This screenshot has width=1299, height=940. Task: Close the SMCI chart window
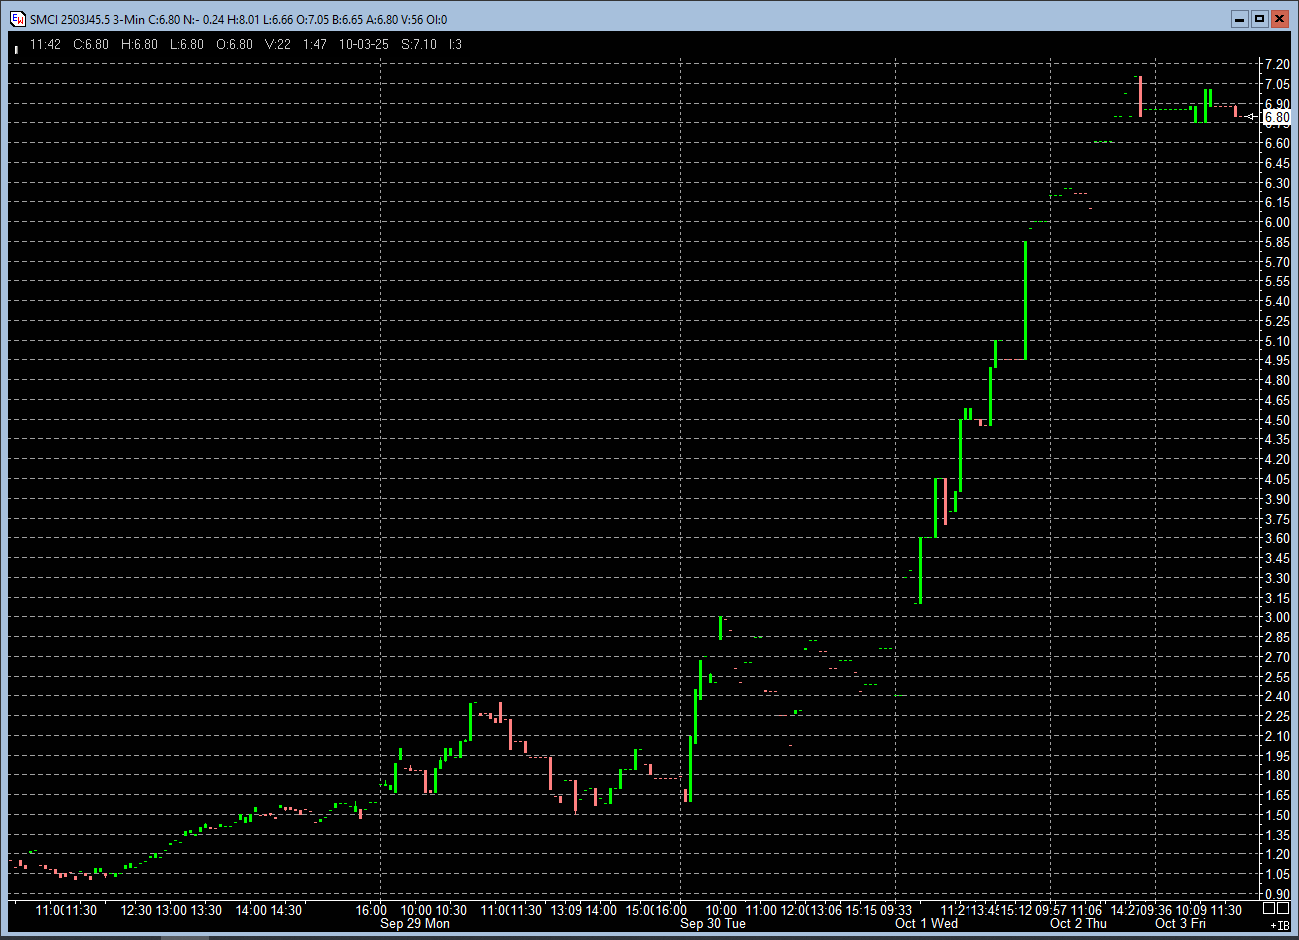coord(1280,19)
